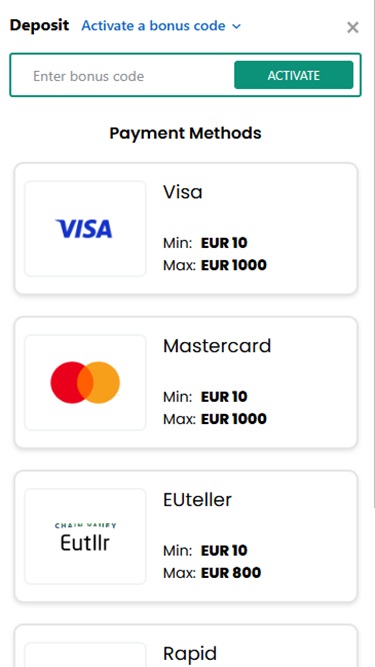The width and height of the screenshot is (375, 667).
Task: Choose the EUteller payment method title
Action: (x=197, y=500)
